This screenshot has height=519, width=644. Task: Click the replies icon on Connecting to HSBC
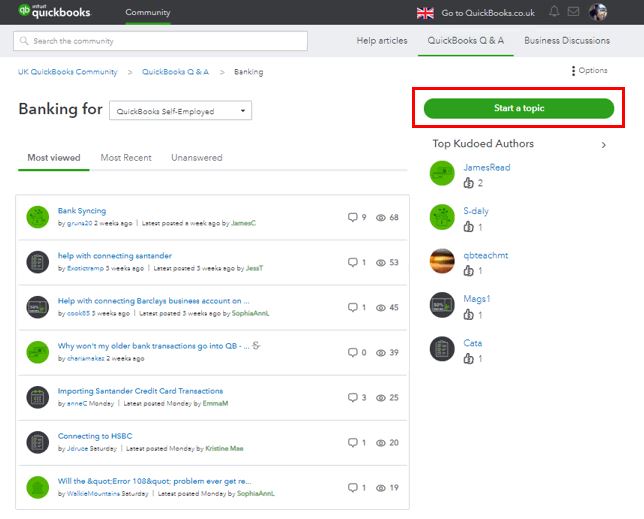(x=352, y=442)
